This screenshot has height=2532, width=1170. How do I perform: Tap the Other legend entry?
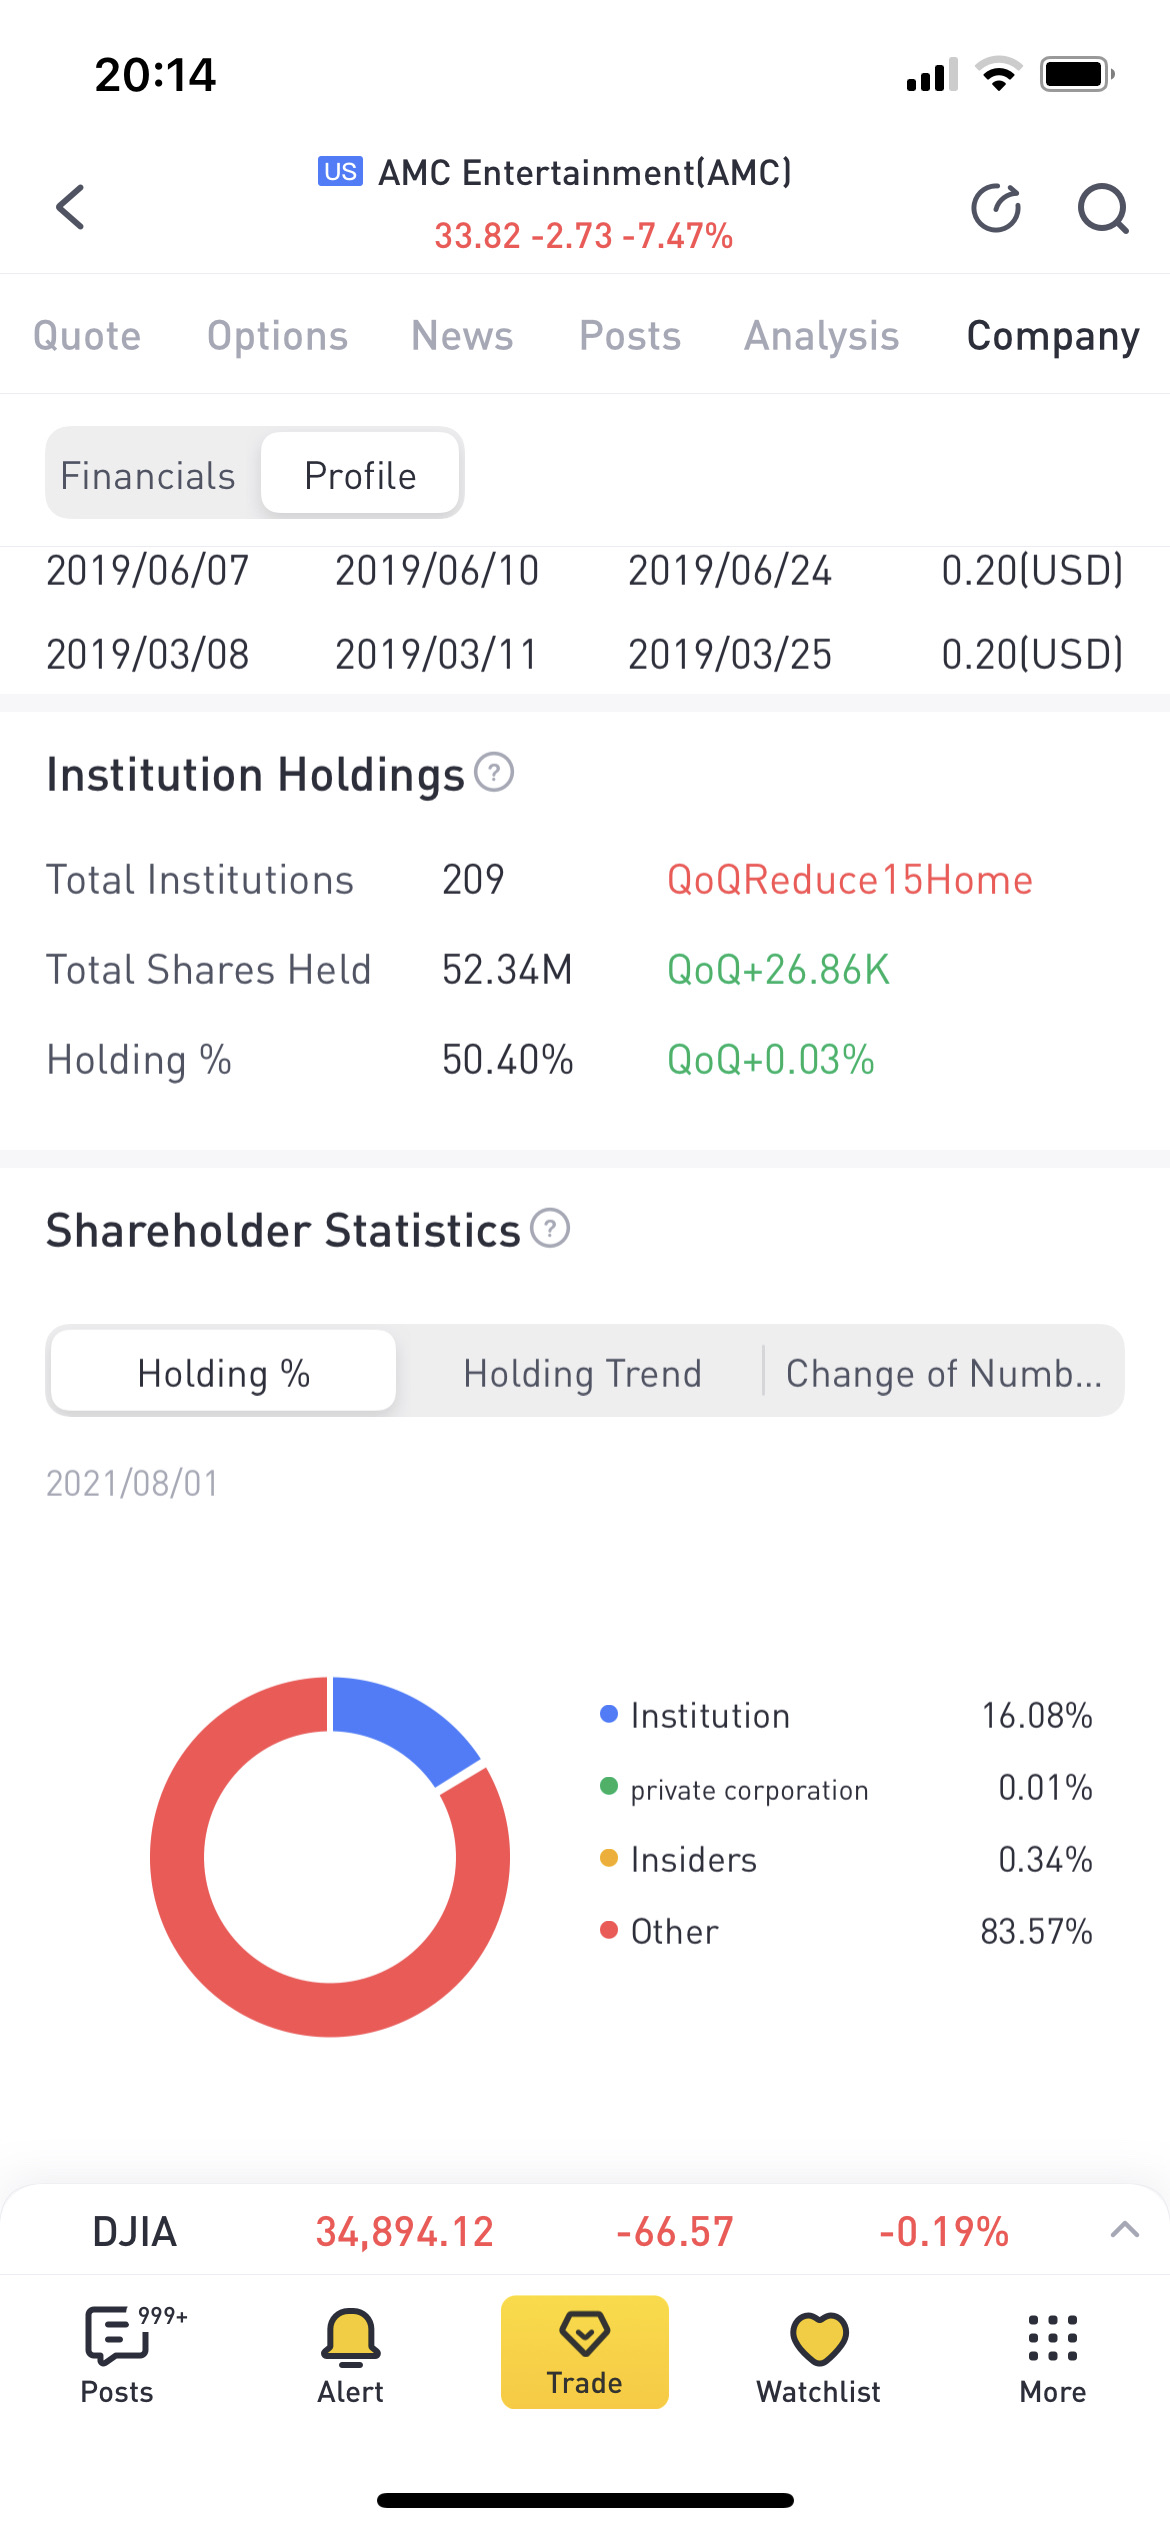pyautogui.click(x=674, y=1931)
